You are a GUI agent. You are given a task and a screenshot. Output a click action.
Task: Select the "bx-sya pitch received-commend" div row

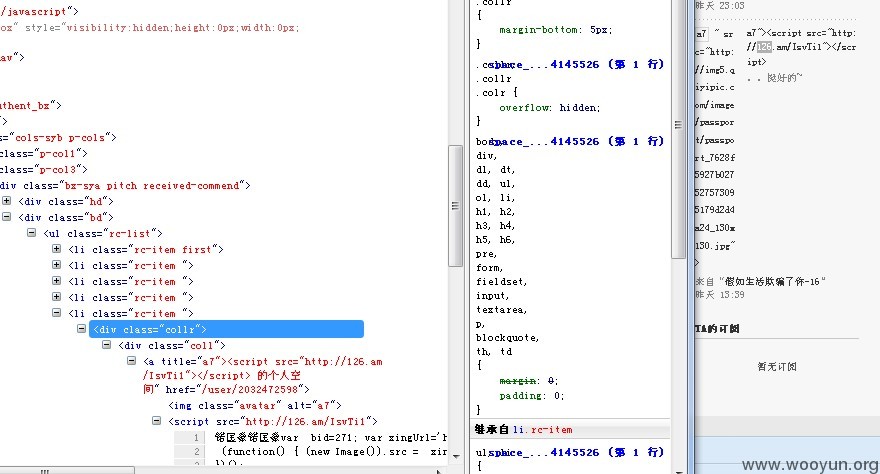125,186
